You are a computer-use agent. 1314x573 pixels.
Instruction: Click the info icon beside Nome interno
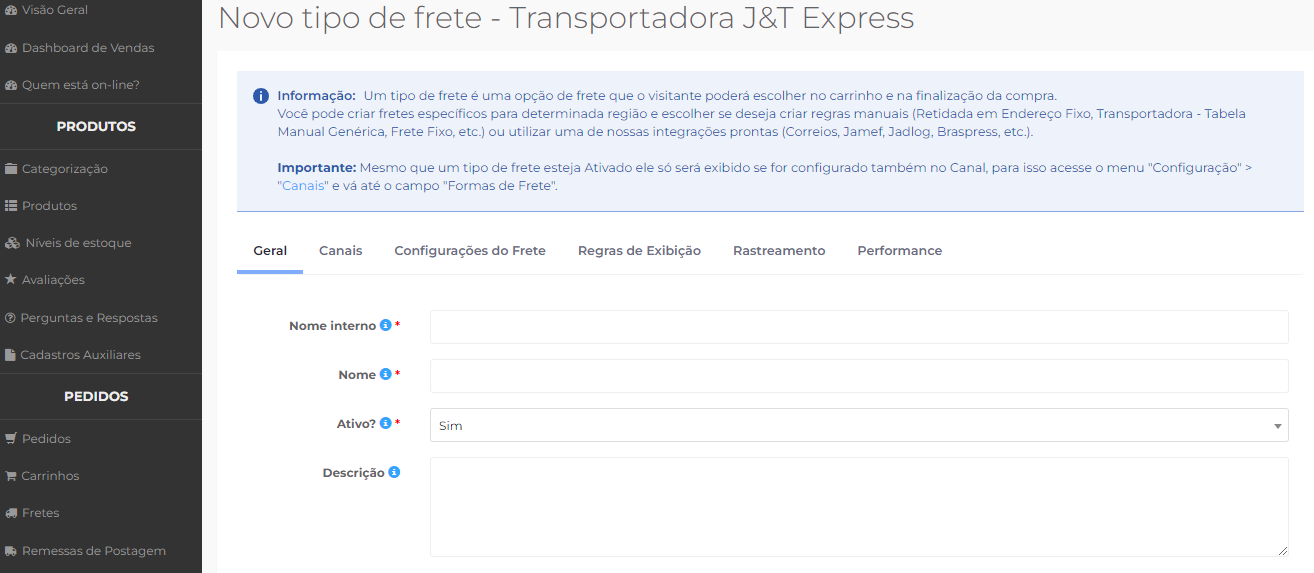385,325
